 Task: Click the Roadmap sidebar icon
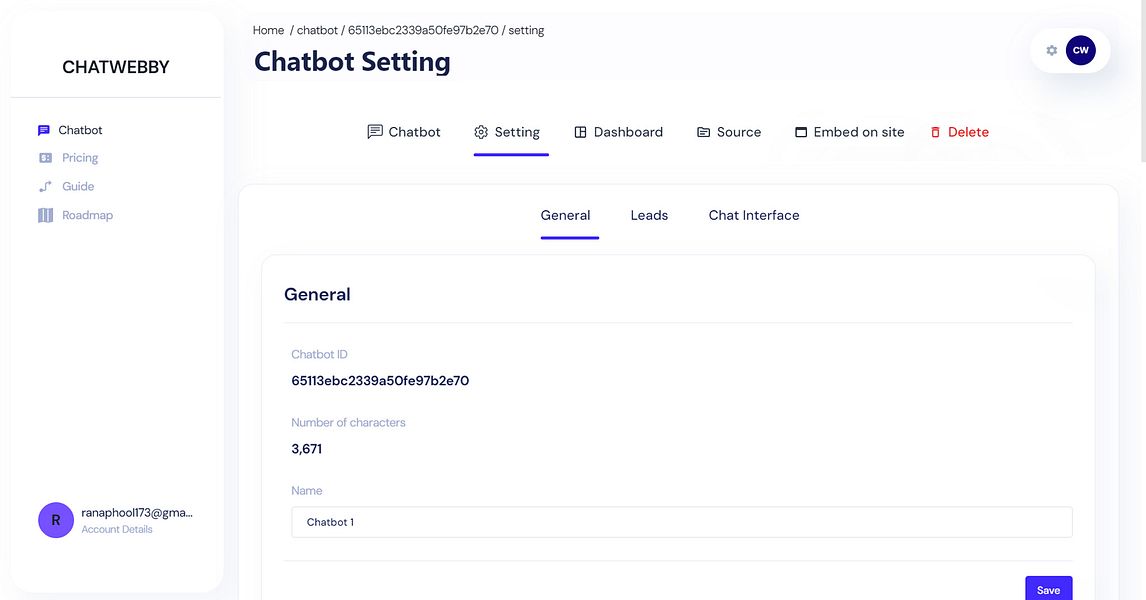[45, 215]
